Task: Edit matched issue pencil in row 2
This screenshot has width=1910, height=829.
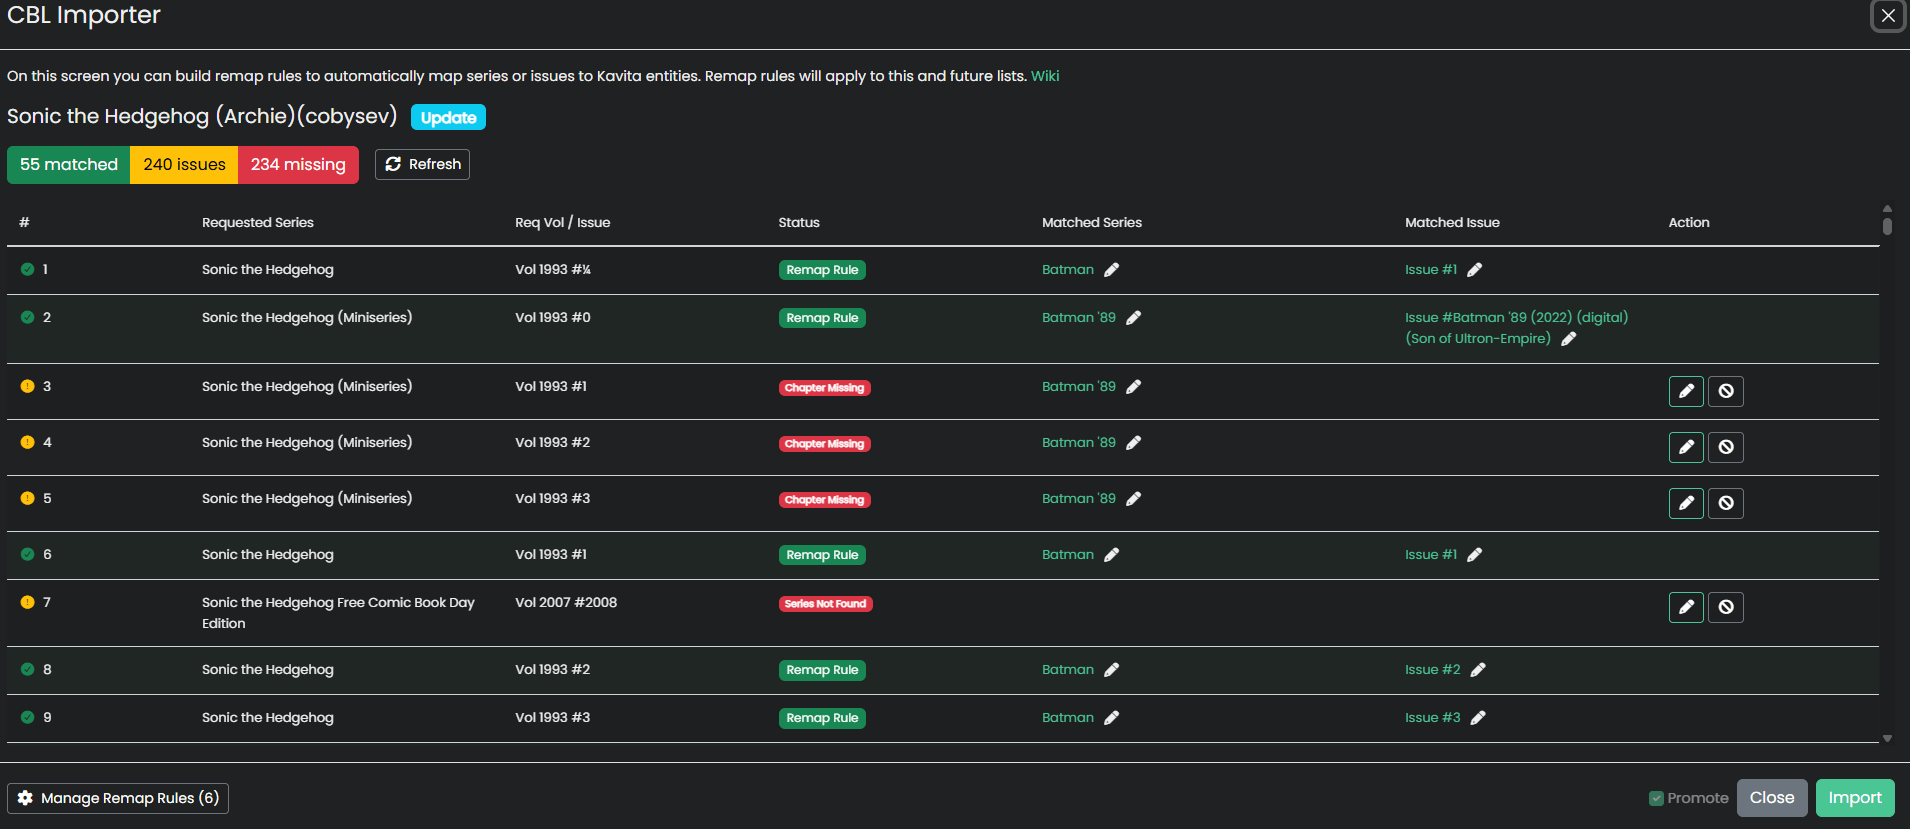Action: [x=1568, y=339]
